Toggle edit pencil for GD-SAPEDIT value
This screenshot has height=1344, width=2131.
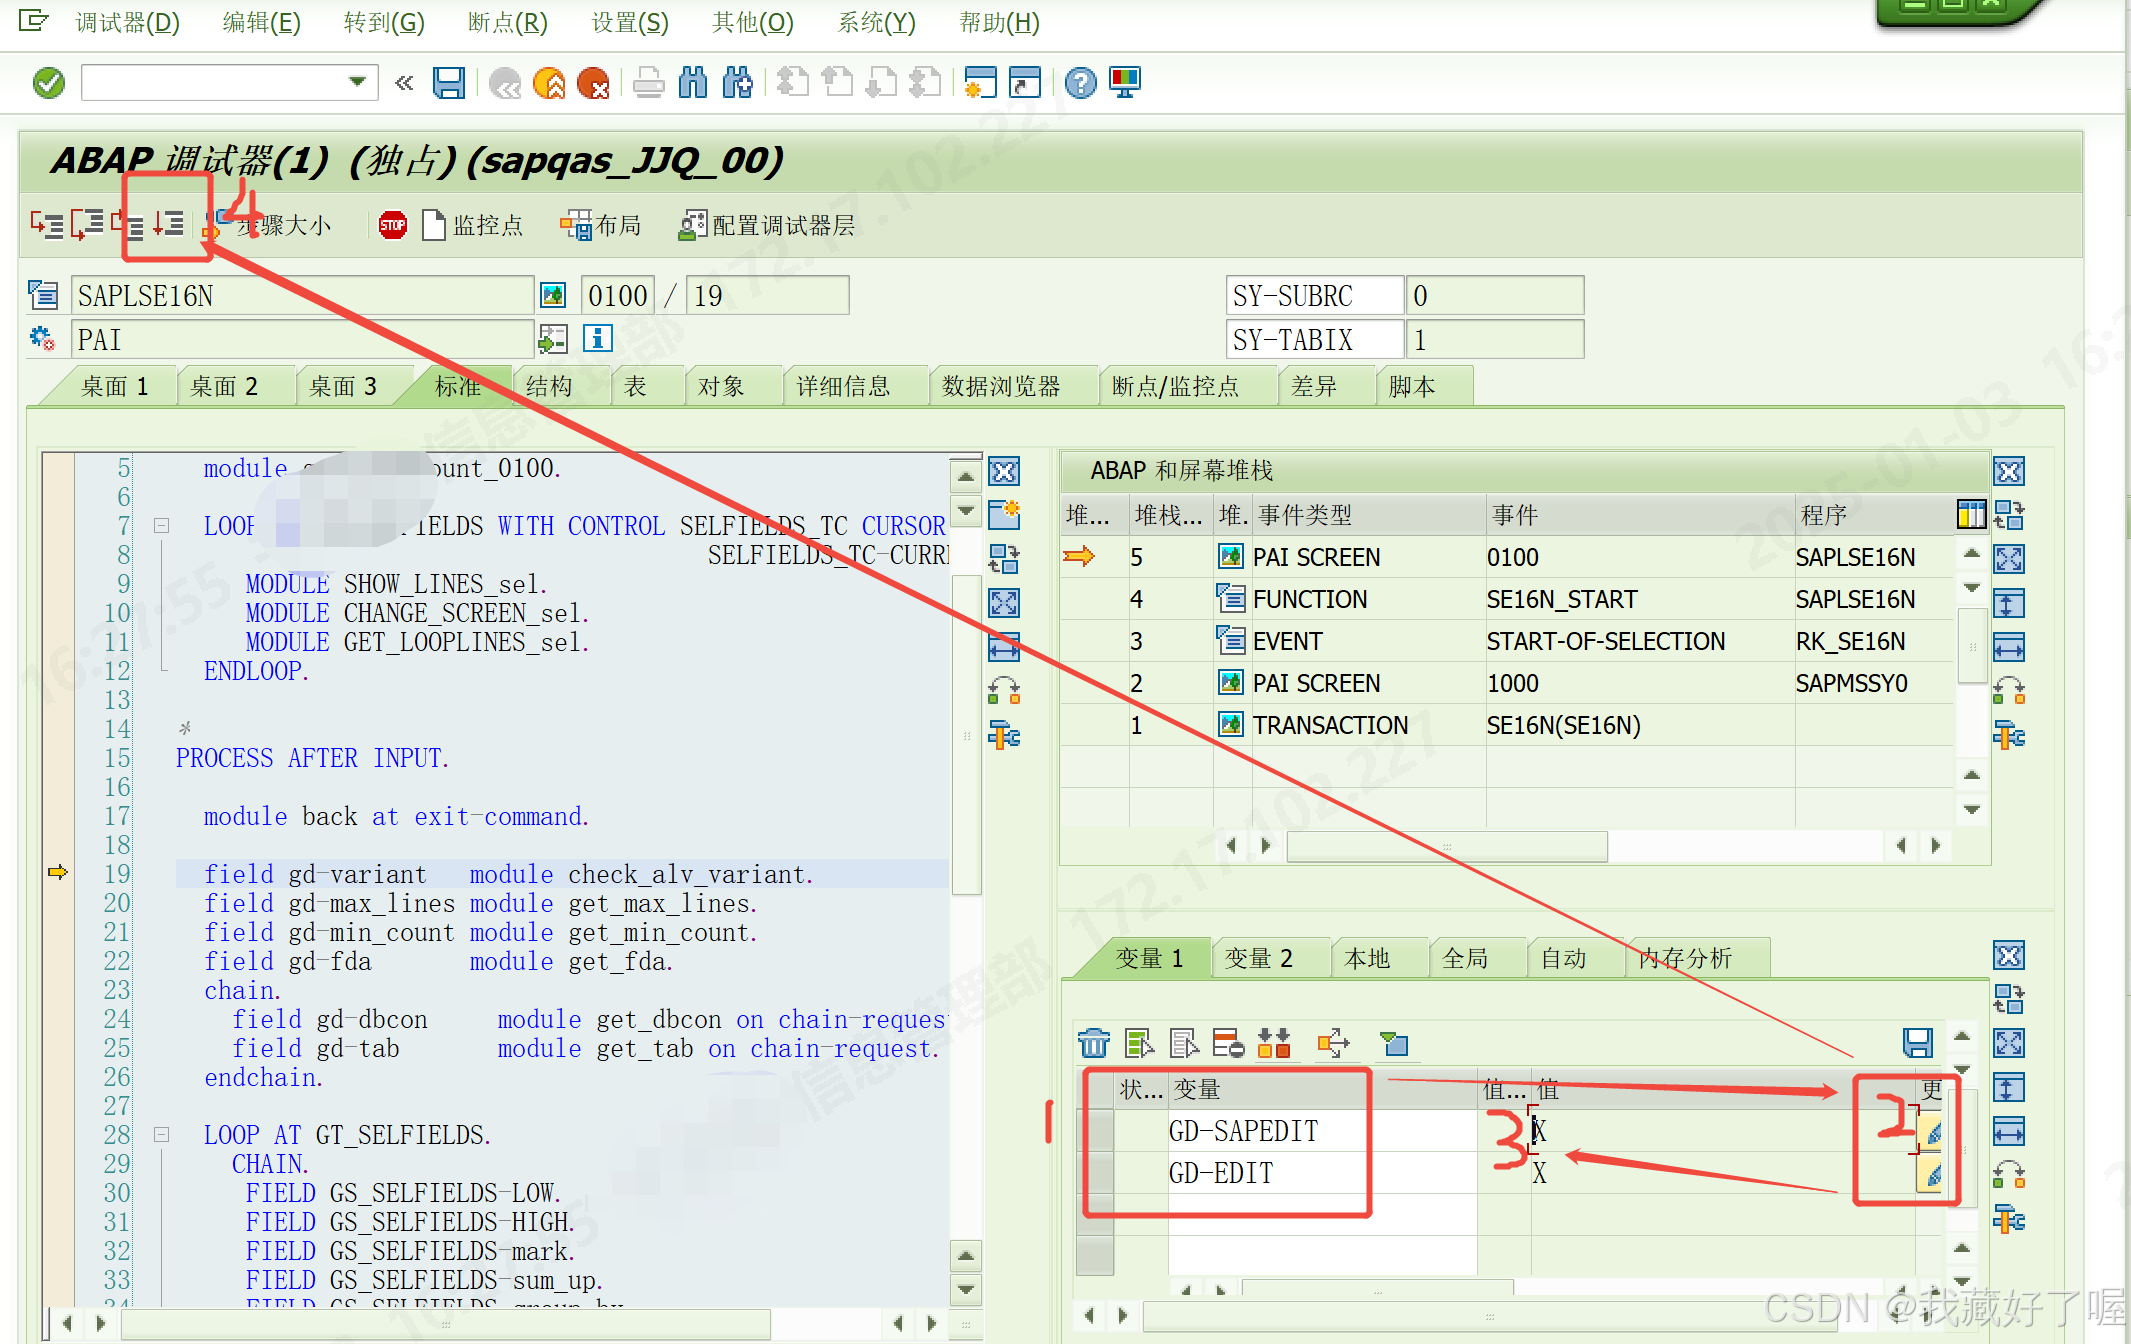pos(1933,1132)
